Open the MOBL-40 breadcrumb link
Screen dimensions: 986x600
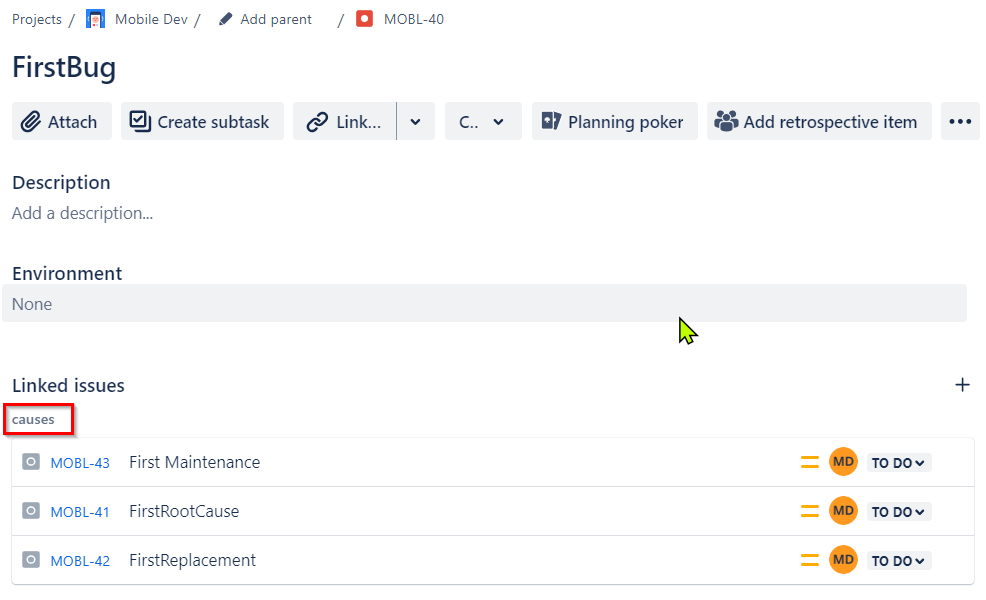(x=414, y=19)
